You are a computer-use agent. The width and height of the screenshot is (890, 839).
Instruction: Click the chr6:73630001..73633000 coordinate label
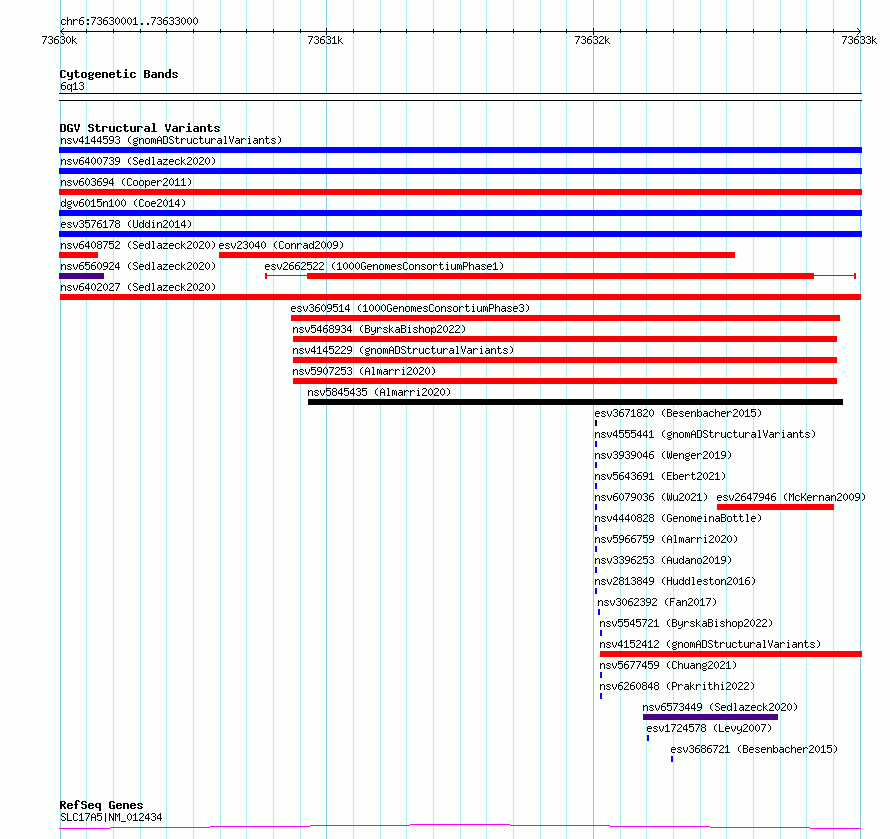coord(129,21)
